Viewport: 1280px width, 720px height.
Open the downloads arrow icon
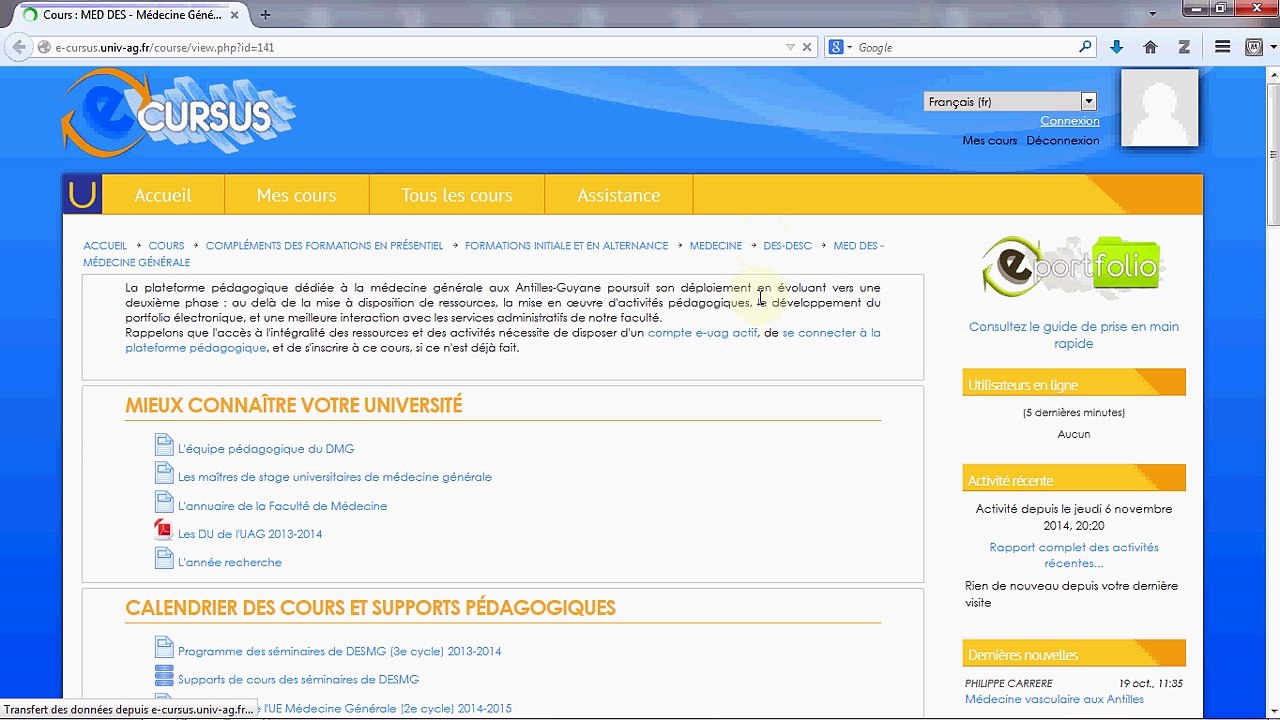click(1117, 47)
